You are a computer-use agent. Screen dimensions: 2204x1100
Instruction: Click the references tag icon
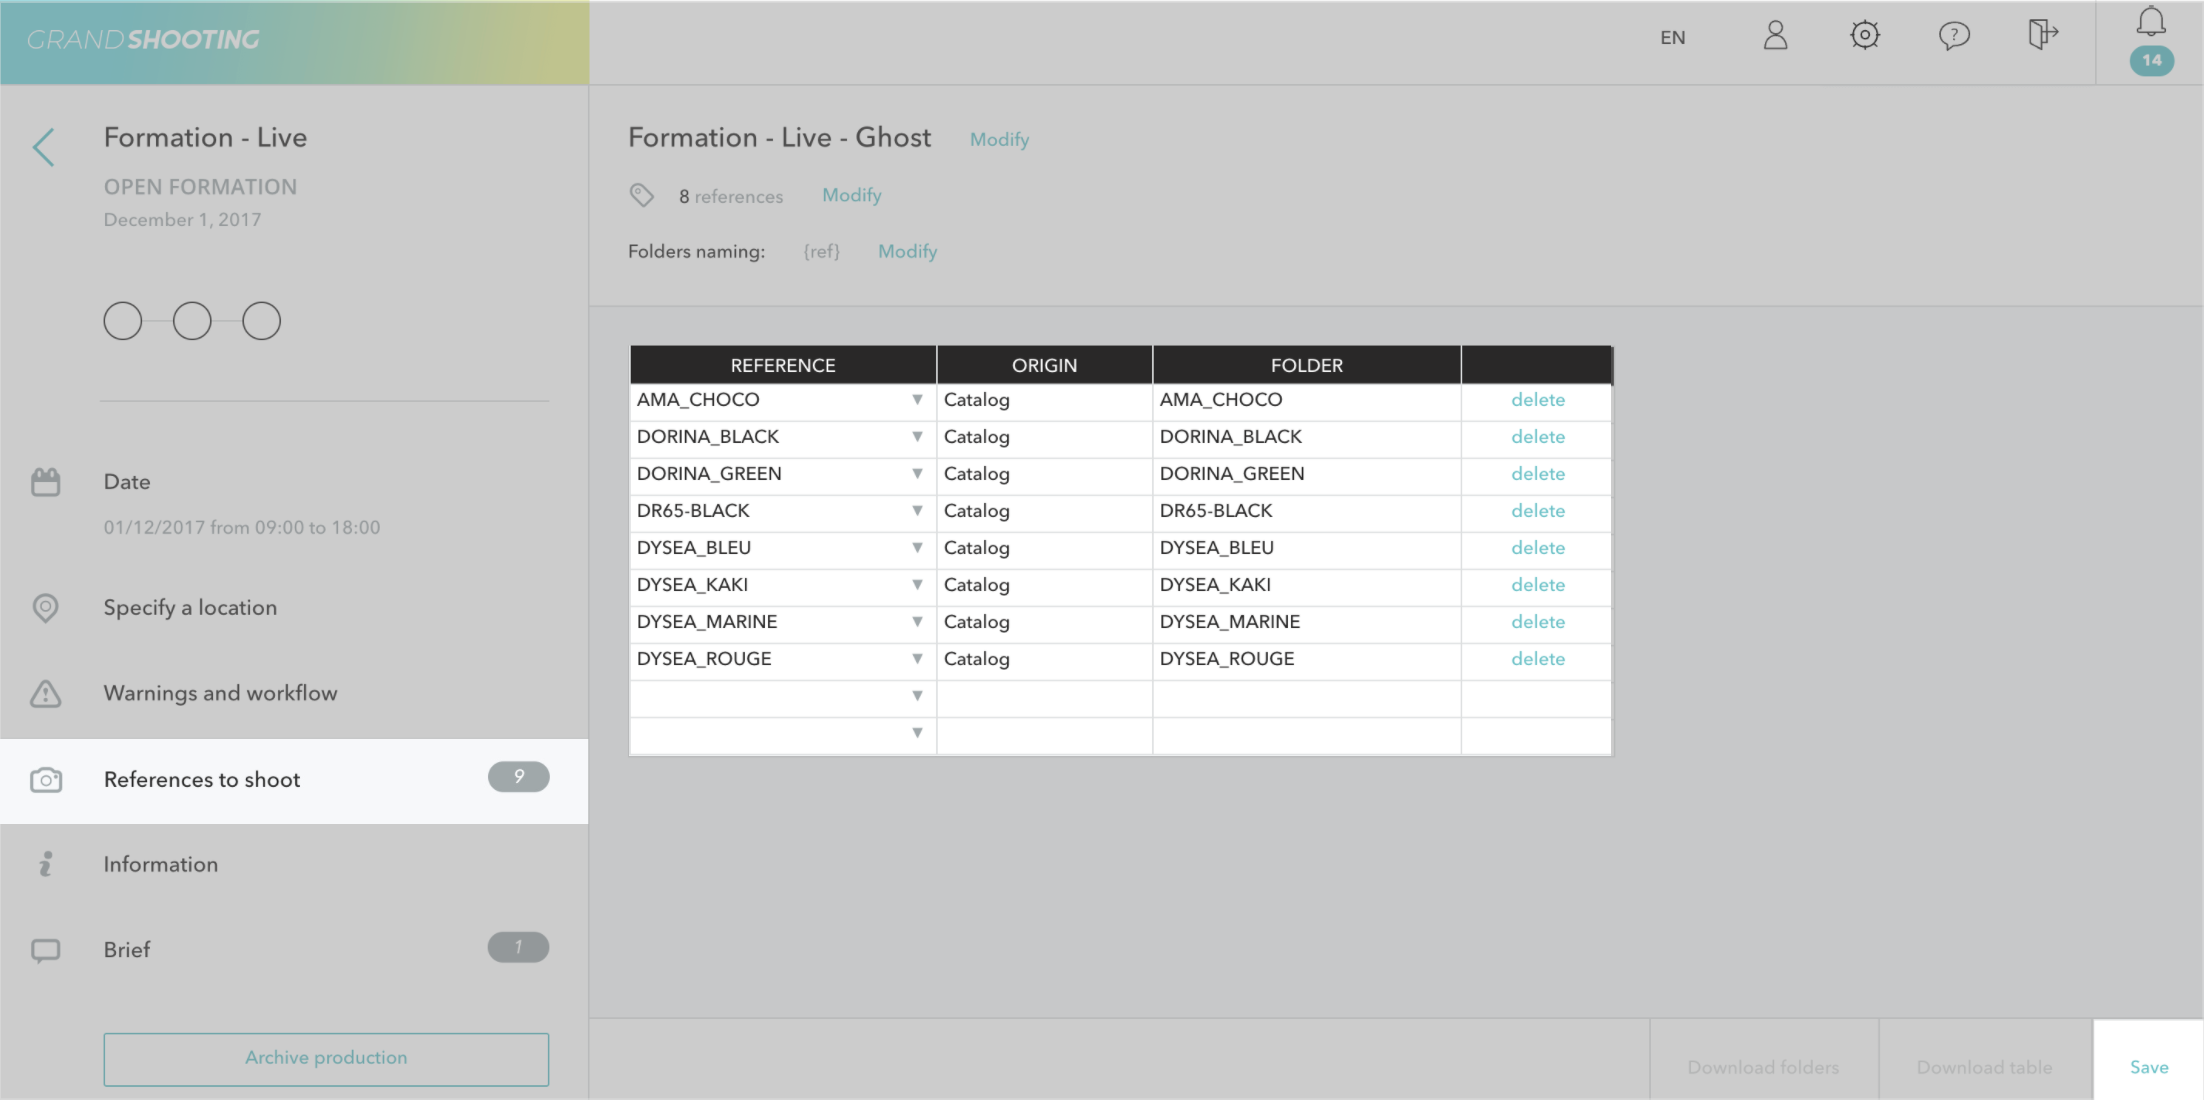click(x=641, y=195)
